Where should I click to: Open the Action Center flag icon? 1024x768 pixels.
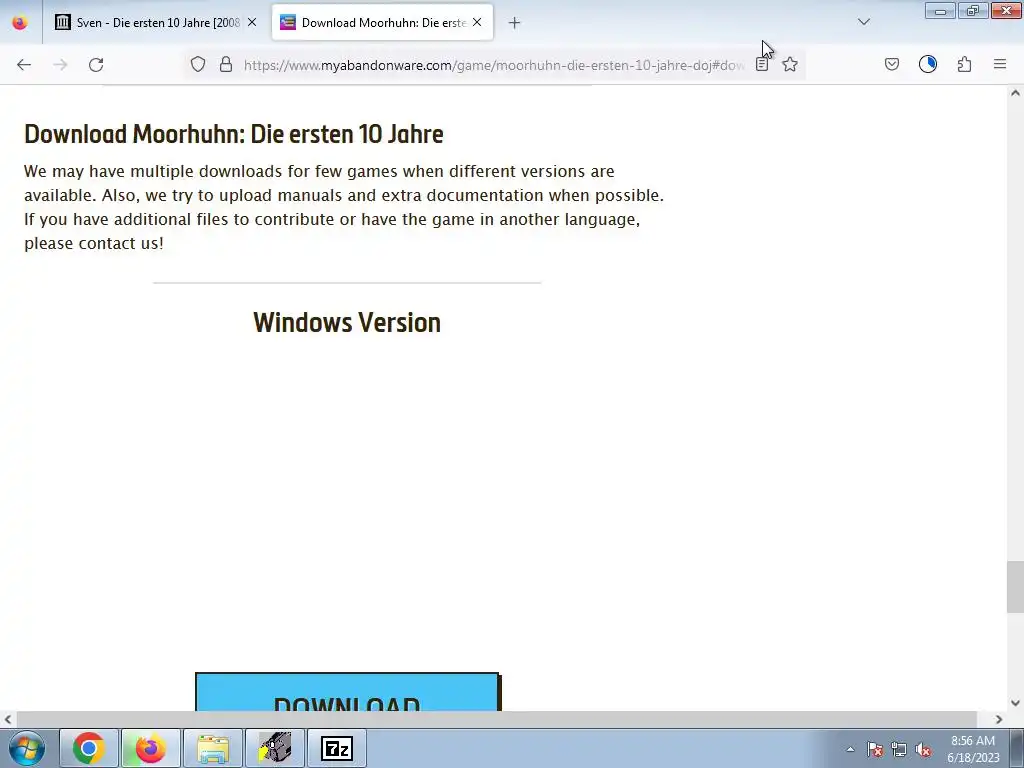(x=875, y=749)
